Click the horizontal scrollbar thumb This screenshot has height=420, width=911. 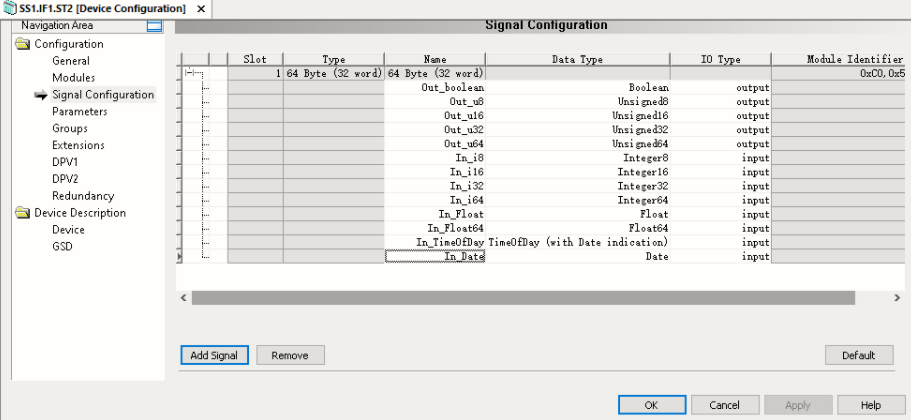(523, 298)
